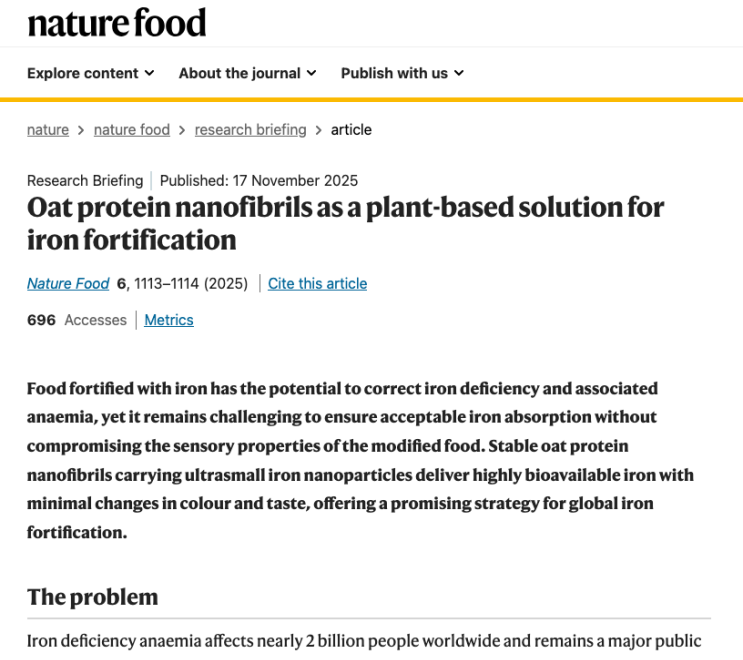Click the 696 Accesses count

(77, 320)
